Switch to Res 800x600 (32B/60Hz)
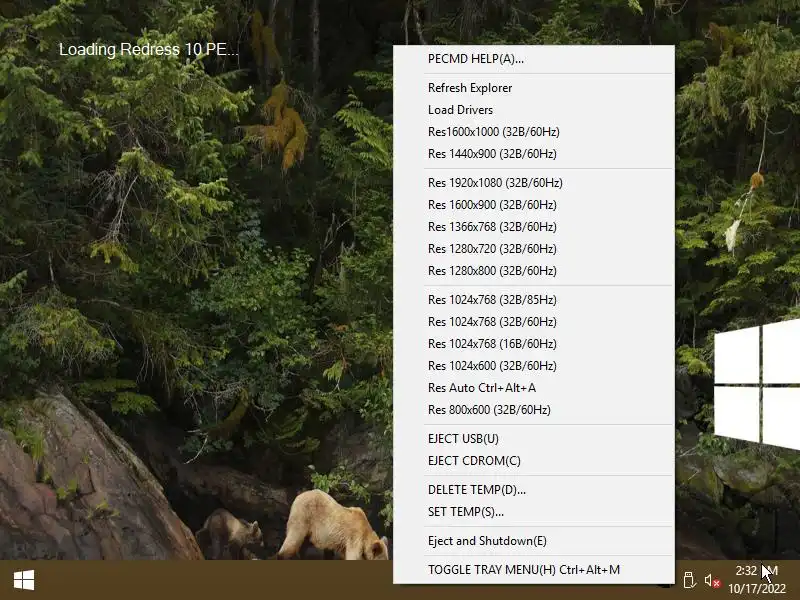Image resolution: width=800 pixels, height=600 pixels. point(534,409)
